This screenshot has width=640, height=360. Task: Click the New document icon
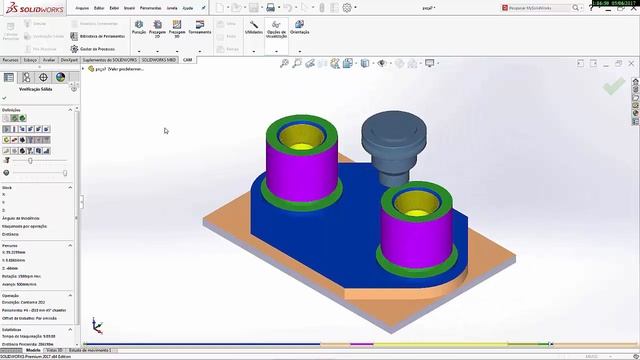click(x=220, y=8)
